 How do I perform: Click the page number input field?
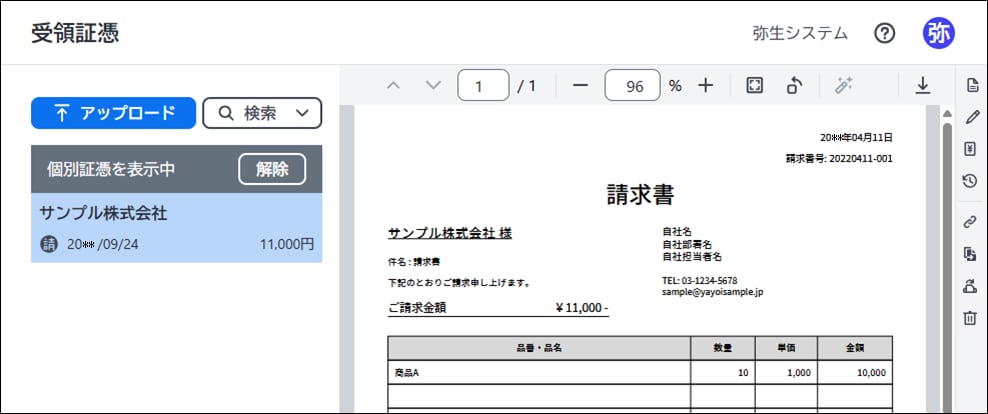point(483,86)
